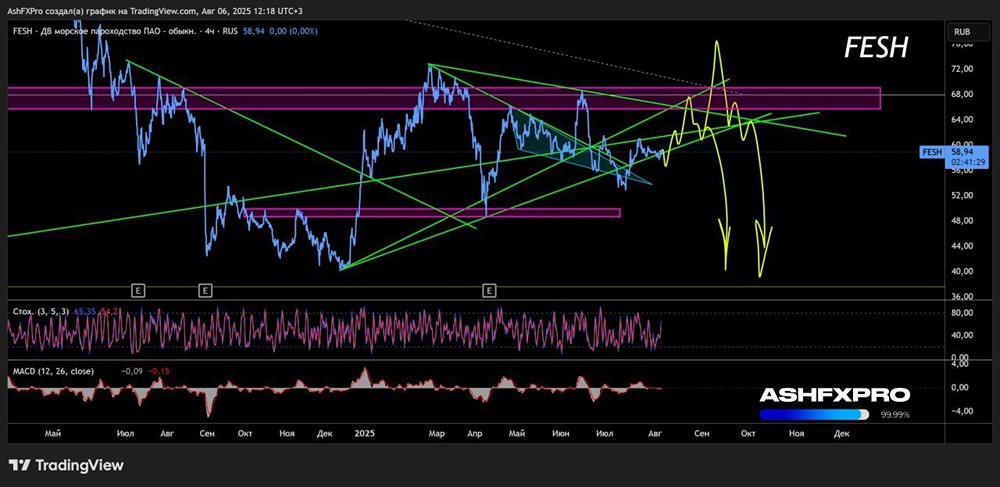Viewport: 1000px width, 487px height.
Task: Click the earnings E marker above Сен 2024
Action: pyautogui.click(x=205, y=291)
